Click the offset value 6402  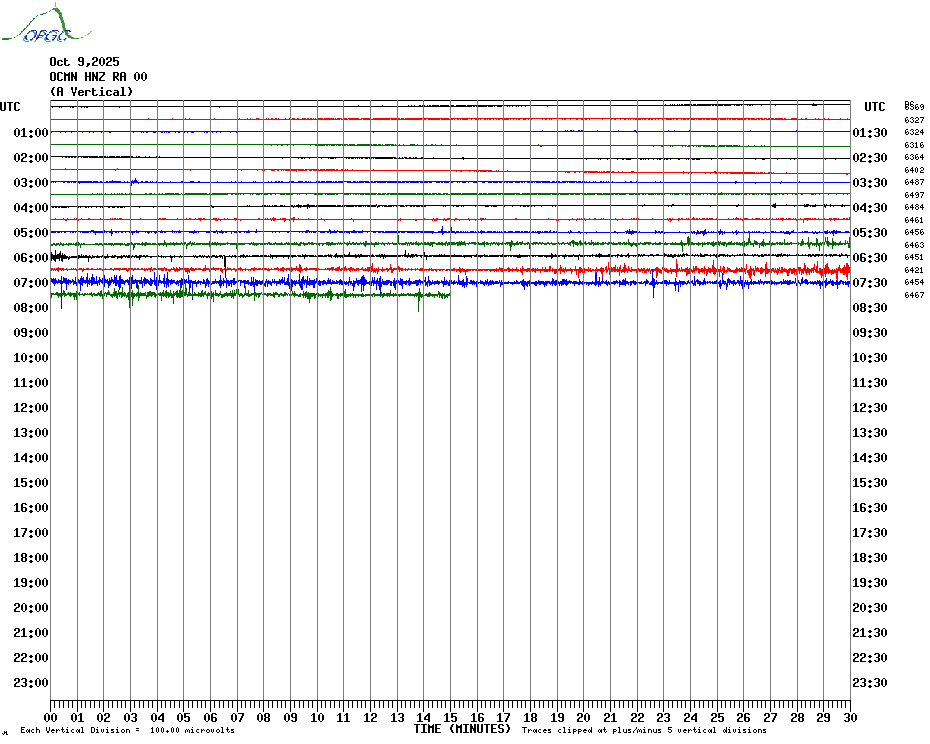click(x=914, y=170)
